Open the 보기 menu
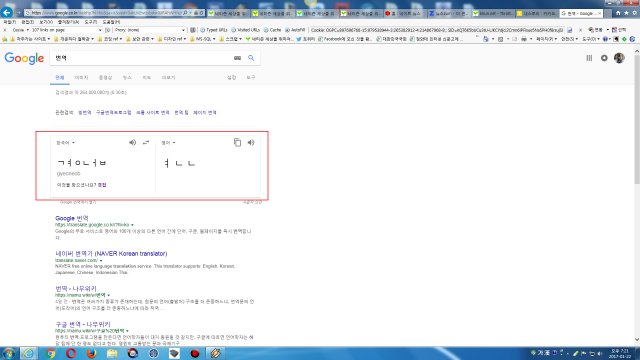Viewport: 640px width, 360px height. [x=46, y=22]
